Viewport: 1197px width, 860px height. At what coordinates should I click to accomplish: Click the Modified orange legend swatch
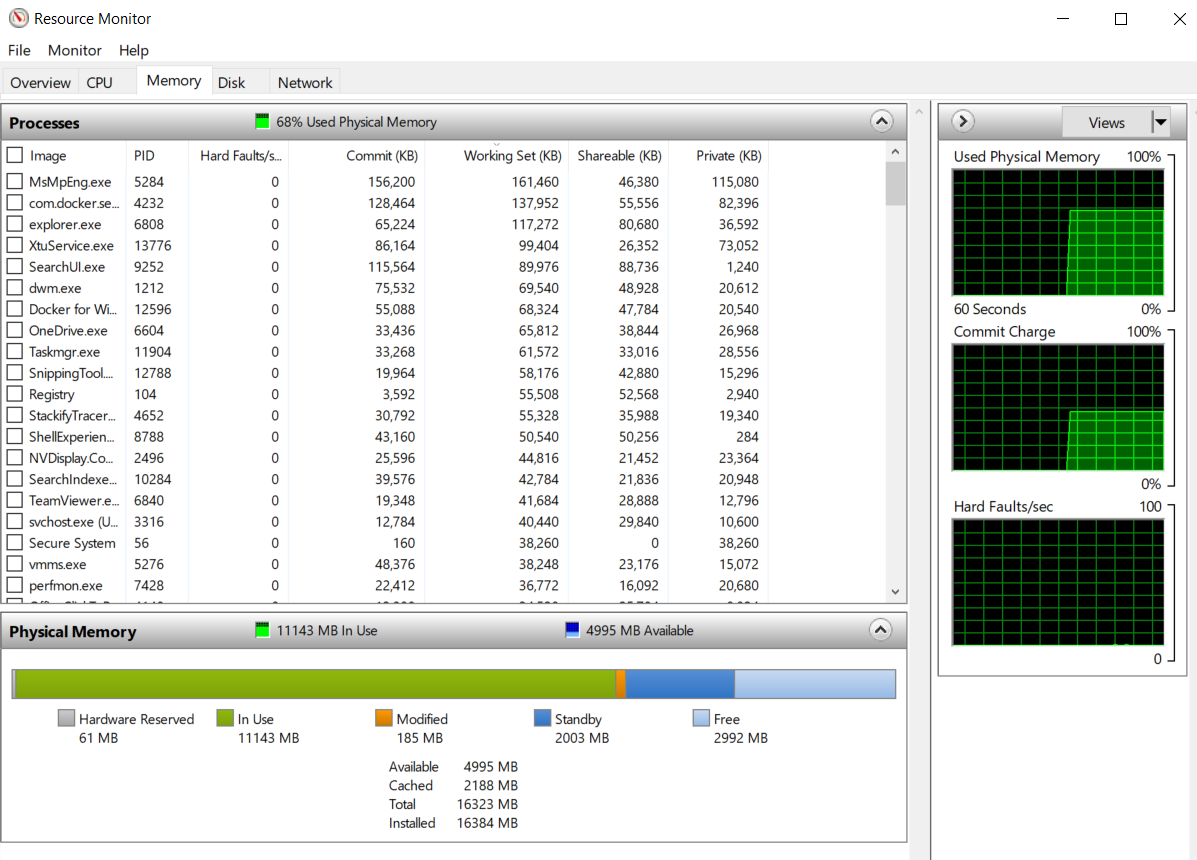[384, 718]
